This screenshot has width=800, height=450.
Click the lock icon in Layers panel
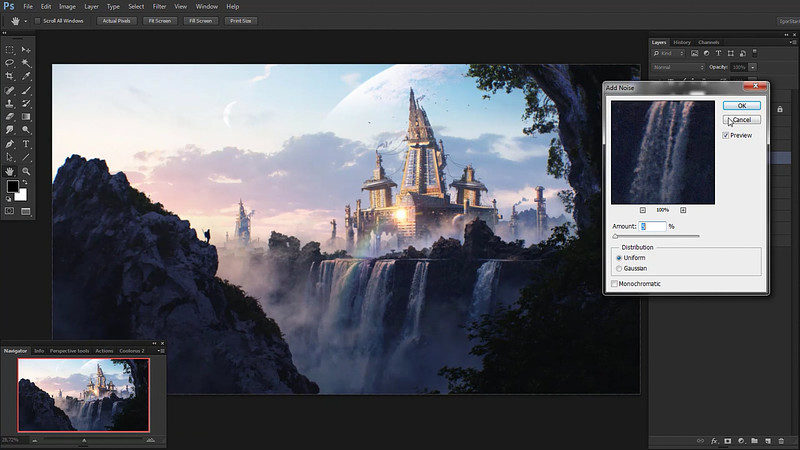pyautogui.click(x=780, y=109)
